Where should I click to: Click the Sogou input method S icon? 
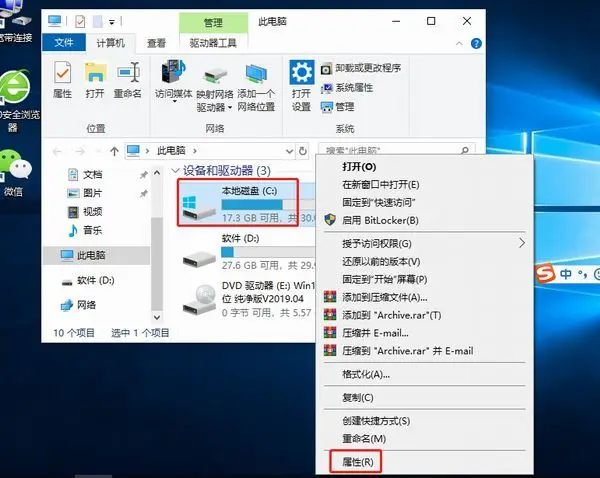[546, 272]
